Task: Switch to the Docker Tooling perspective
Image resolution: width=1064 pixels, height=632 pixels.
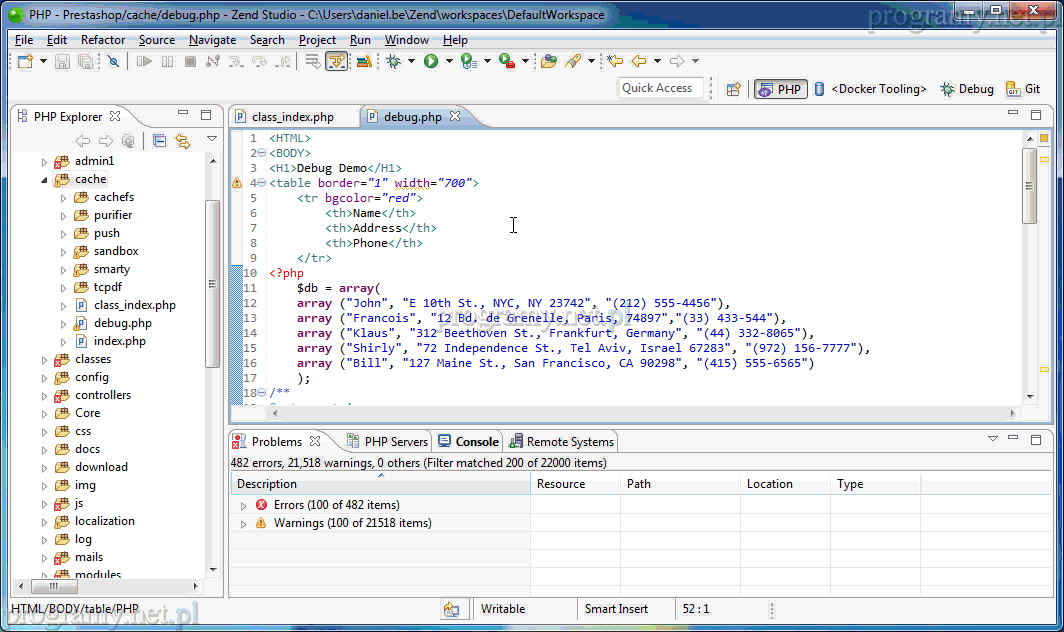Action: [x=870, y=89]
